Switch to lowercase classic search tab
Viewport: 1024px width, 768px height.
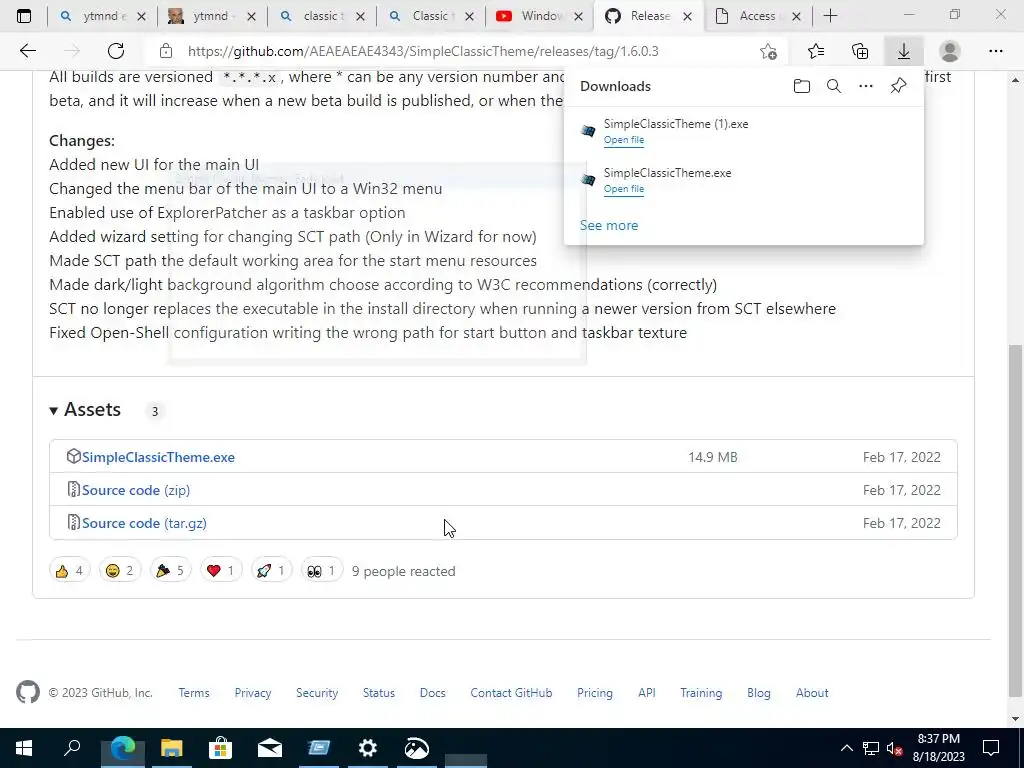[321, 16]
